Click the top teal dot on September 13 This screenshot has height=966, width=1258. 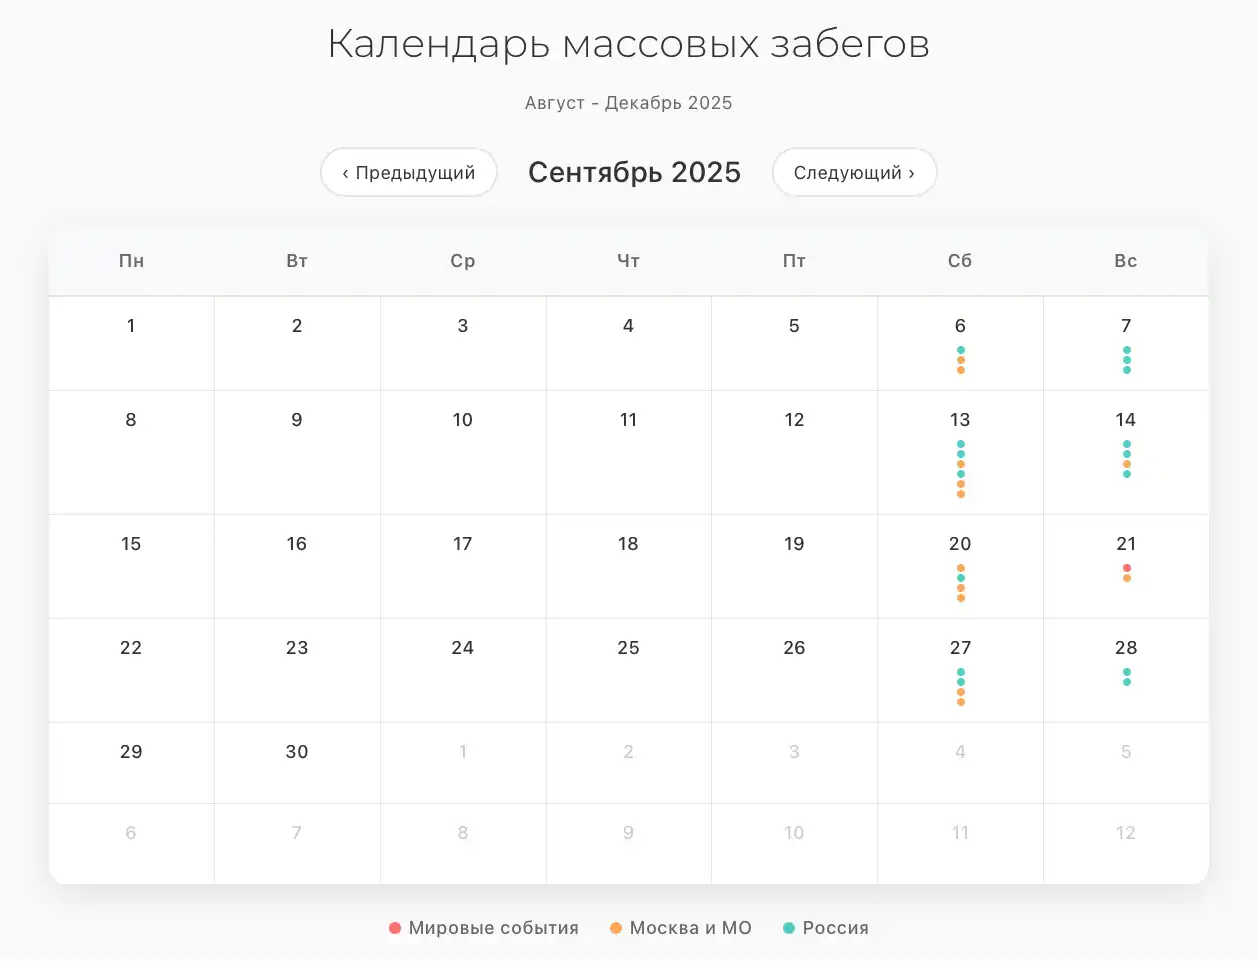tap(961, 444)
